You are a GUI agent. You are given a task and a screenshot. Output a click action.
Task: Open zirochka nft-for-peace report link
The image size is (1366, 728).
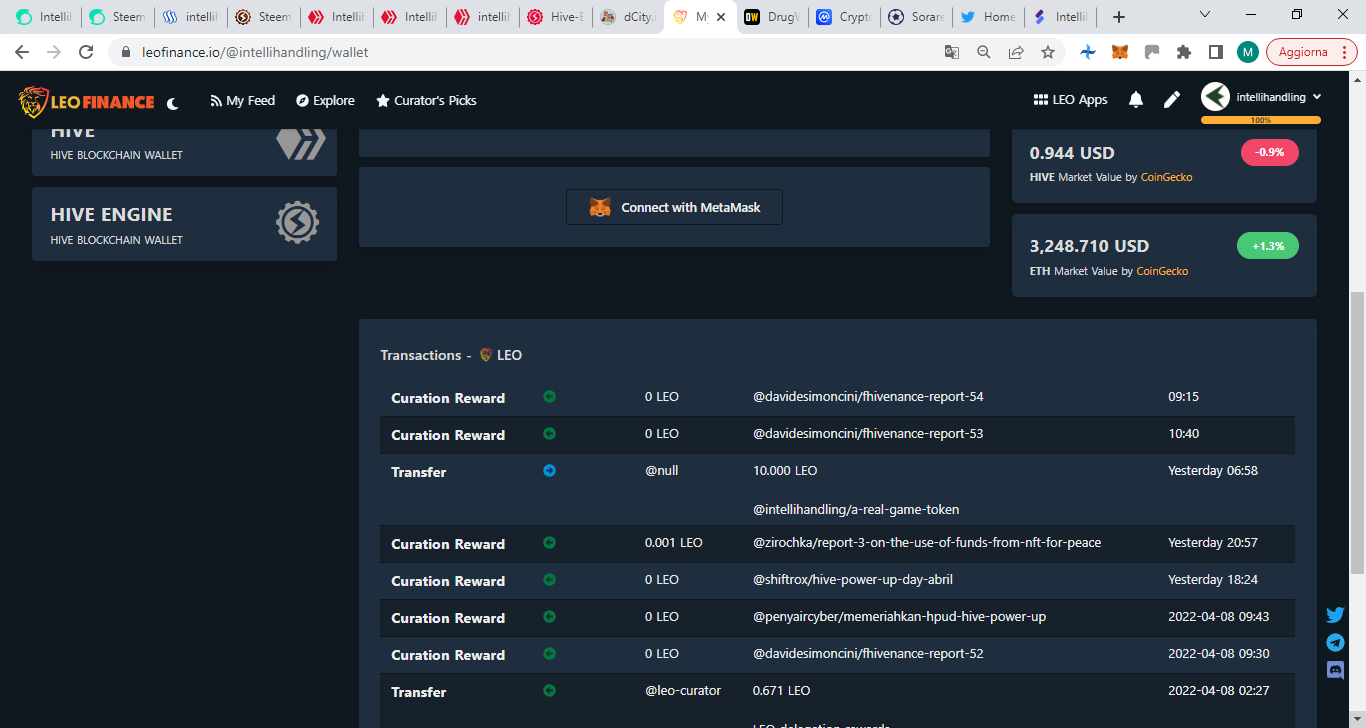[x=927, y=543]
